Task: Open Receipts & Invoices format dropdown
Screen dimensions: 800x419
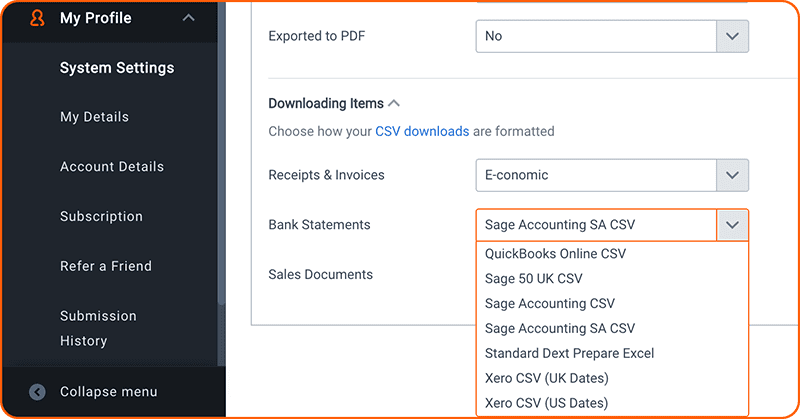Action: point(612,175)
